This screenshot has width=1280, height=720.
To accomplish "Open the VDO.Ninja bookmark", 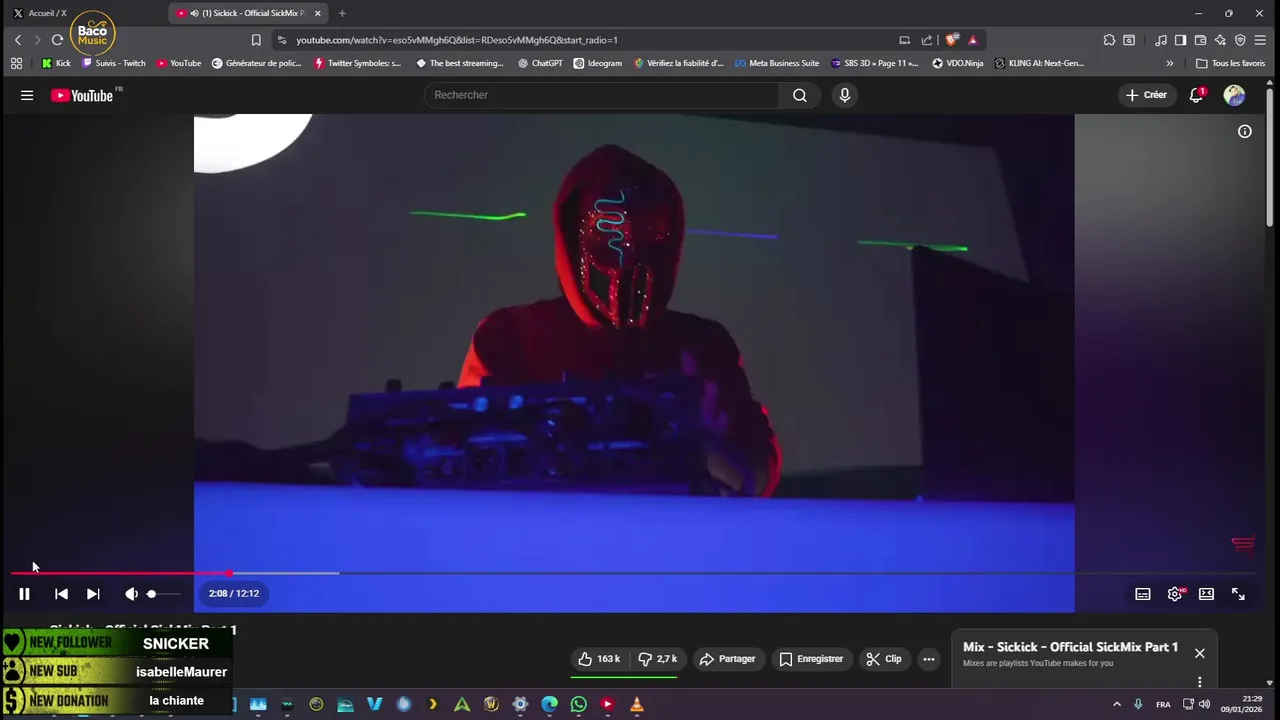I will (x=957, y=63).
